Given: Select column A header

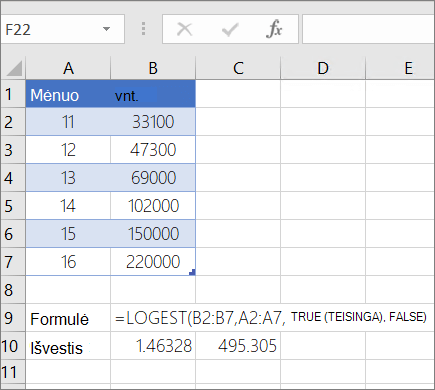Looking at the screenshot, I should click(x=68, y=68).
